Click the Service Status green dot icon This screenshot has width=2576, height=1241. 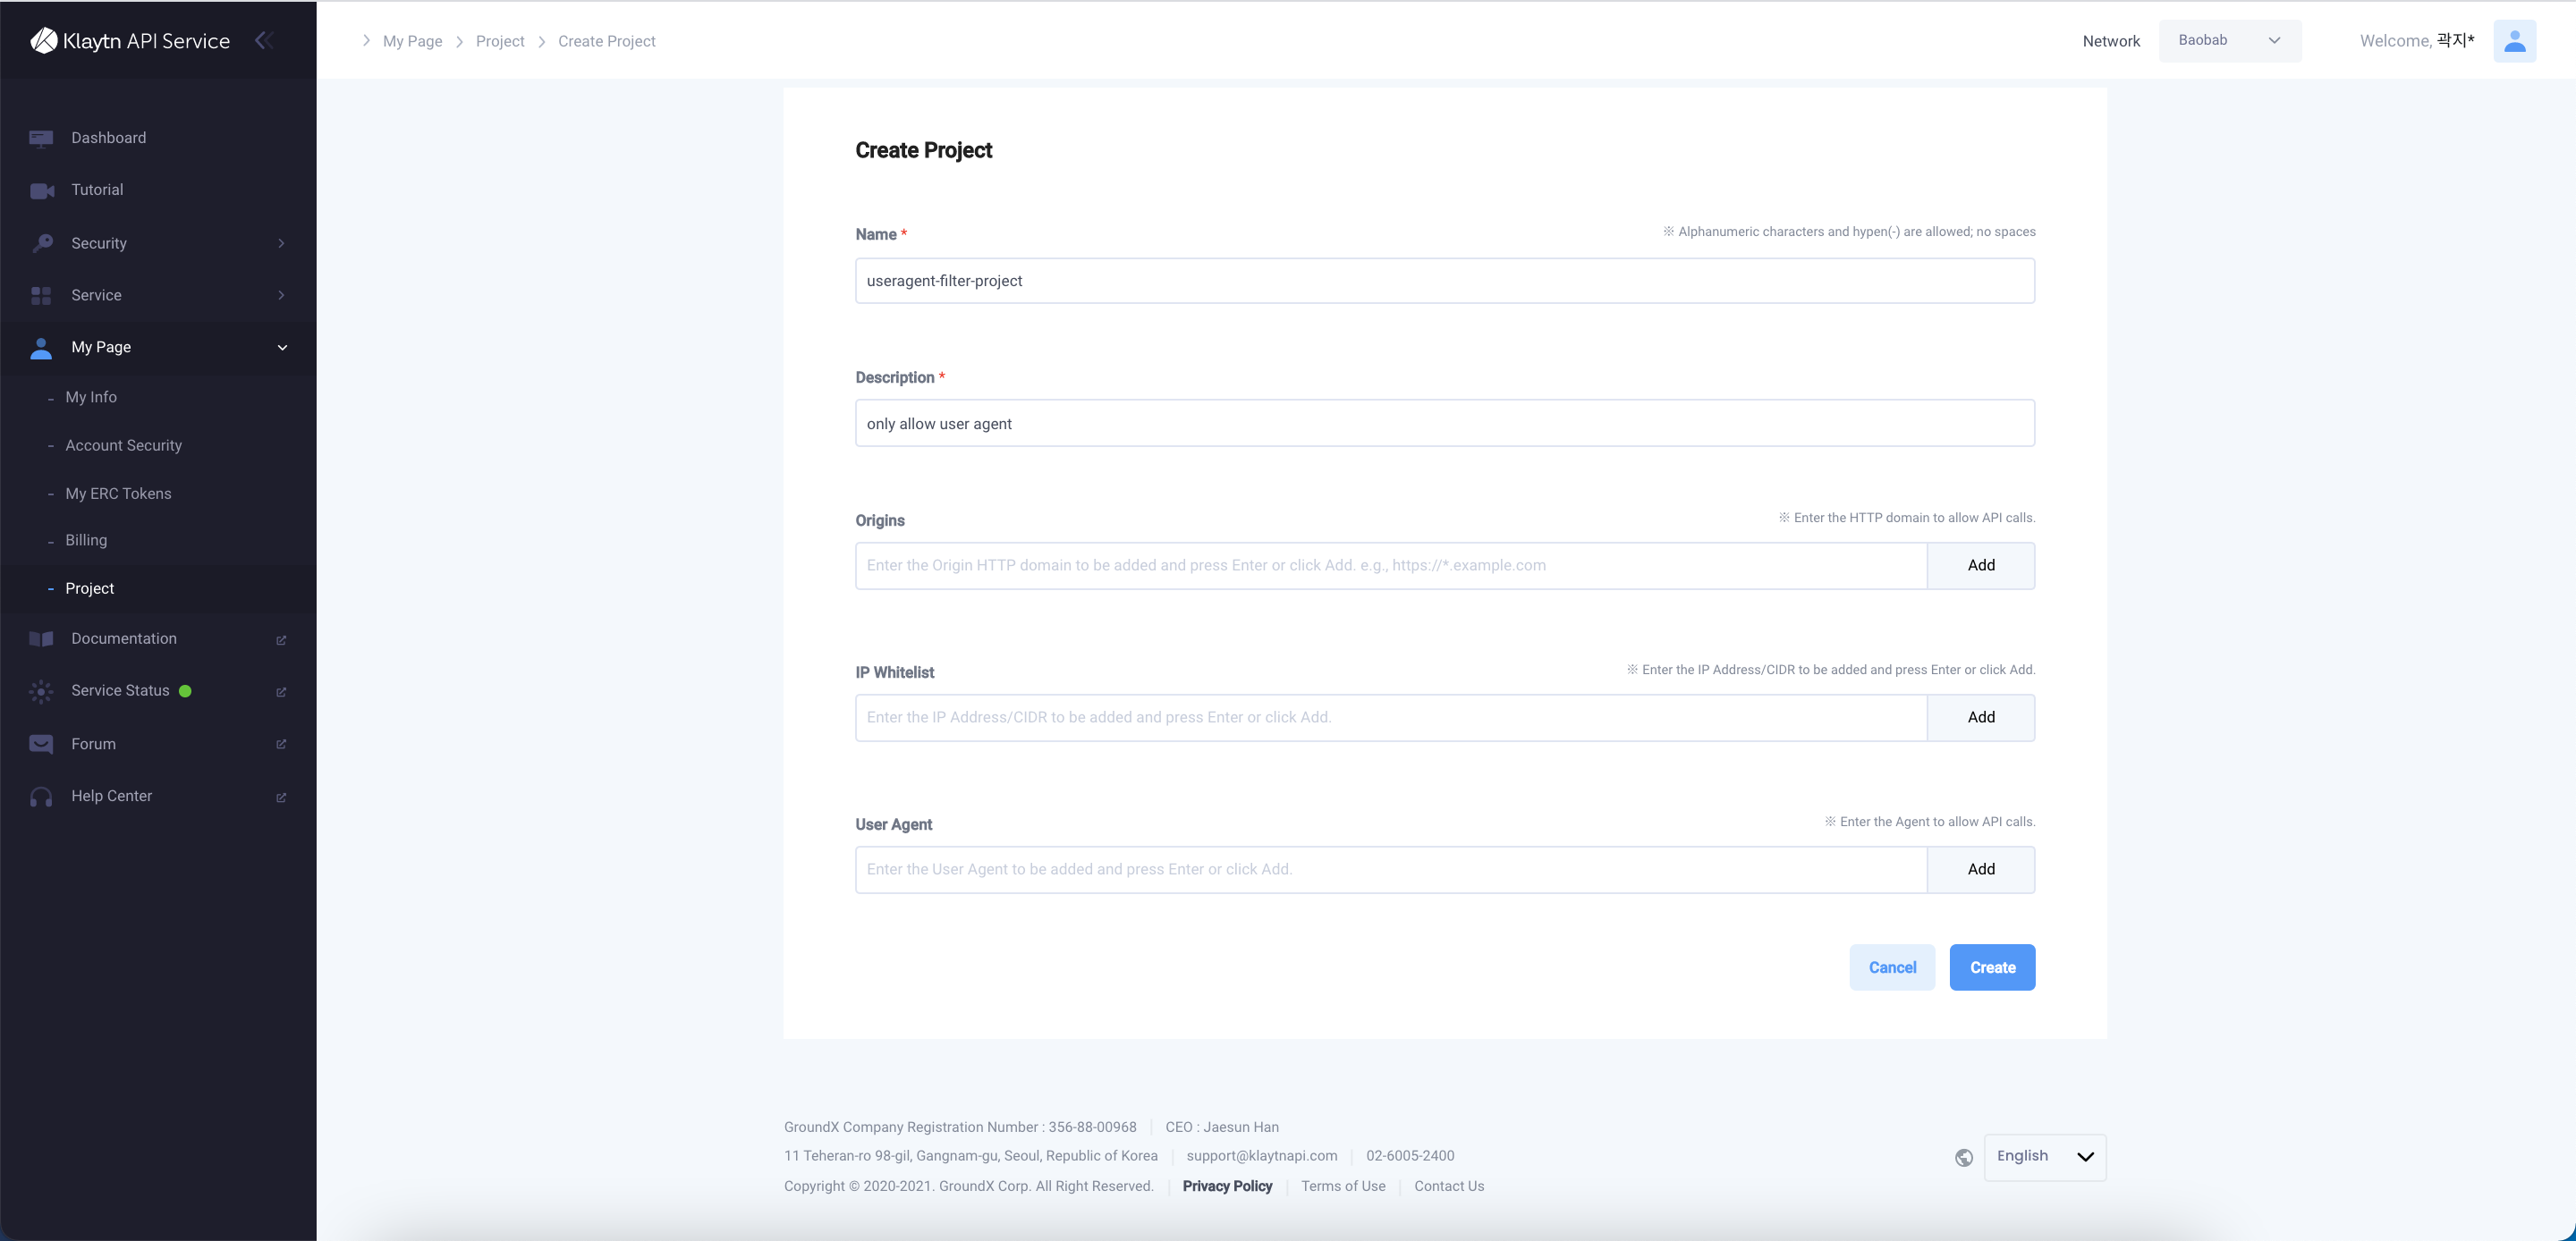pyautogui.click(x=187, y=689)
